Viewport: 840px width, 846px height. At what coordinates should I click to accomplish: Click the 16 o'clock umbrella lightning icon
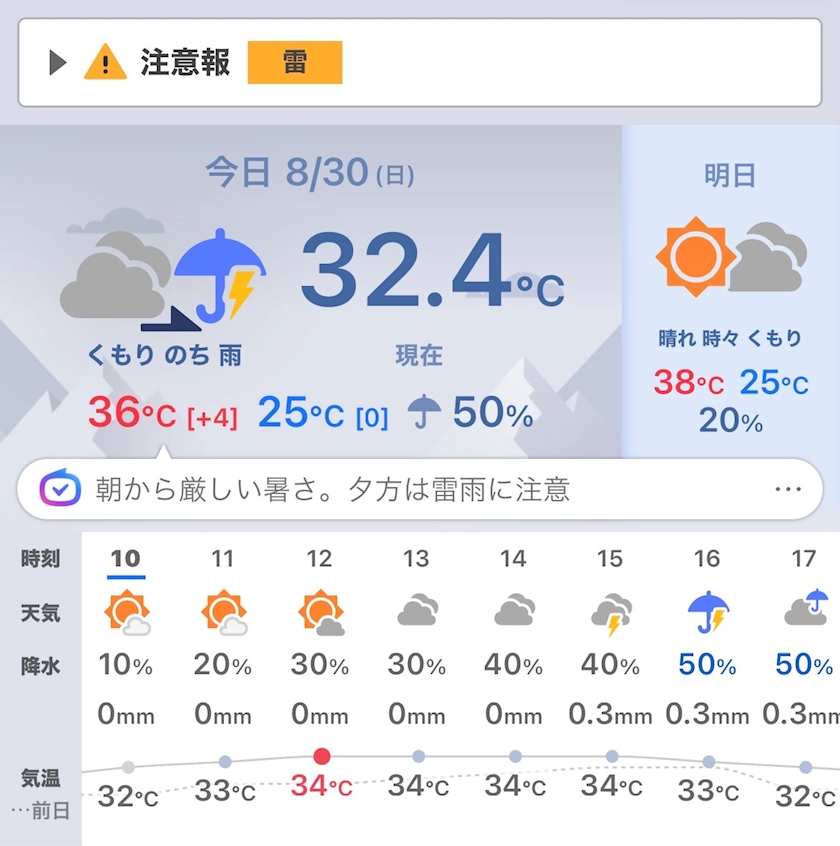point(708,612)
